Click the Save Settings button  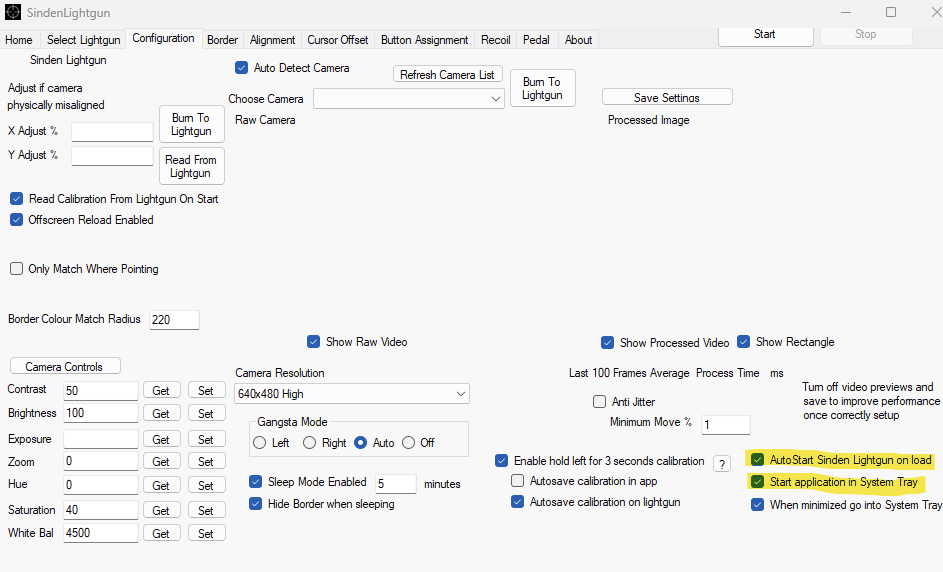[667, 97]
